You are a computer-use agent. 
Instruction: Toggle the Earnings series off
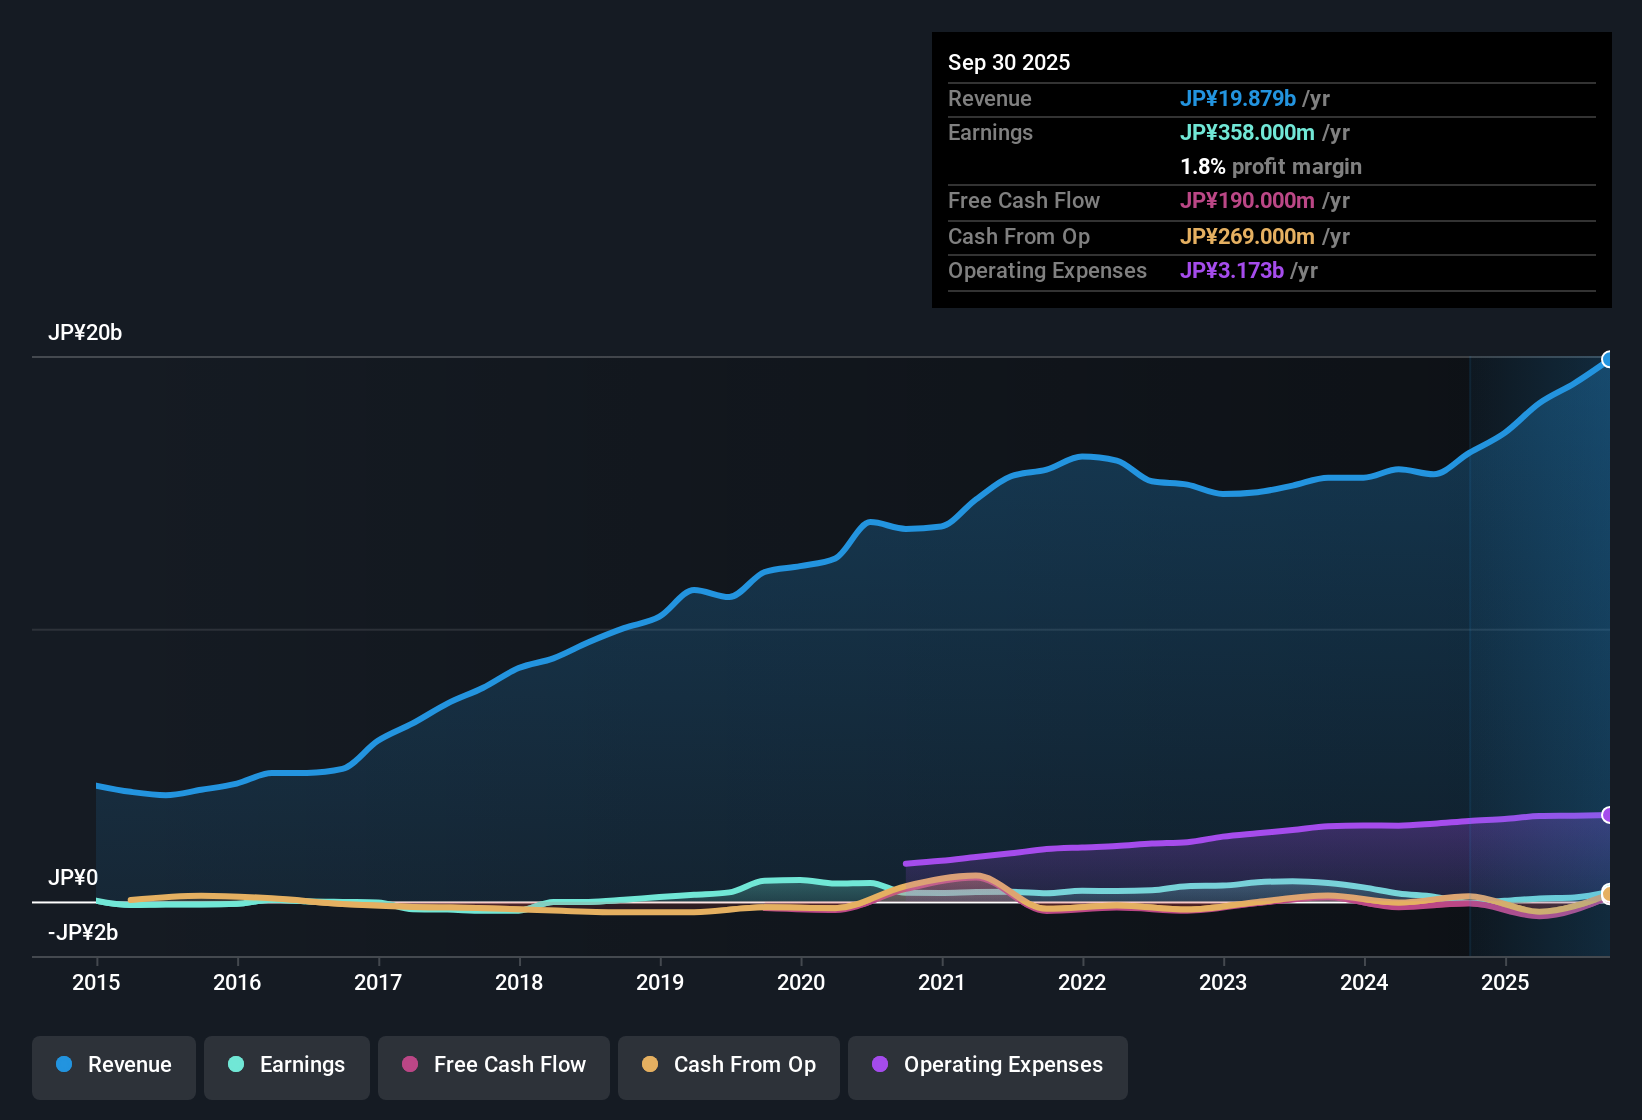(x=286, y=1065)
